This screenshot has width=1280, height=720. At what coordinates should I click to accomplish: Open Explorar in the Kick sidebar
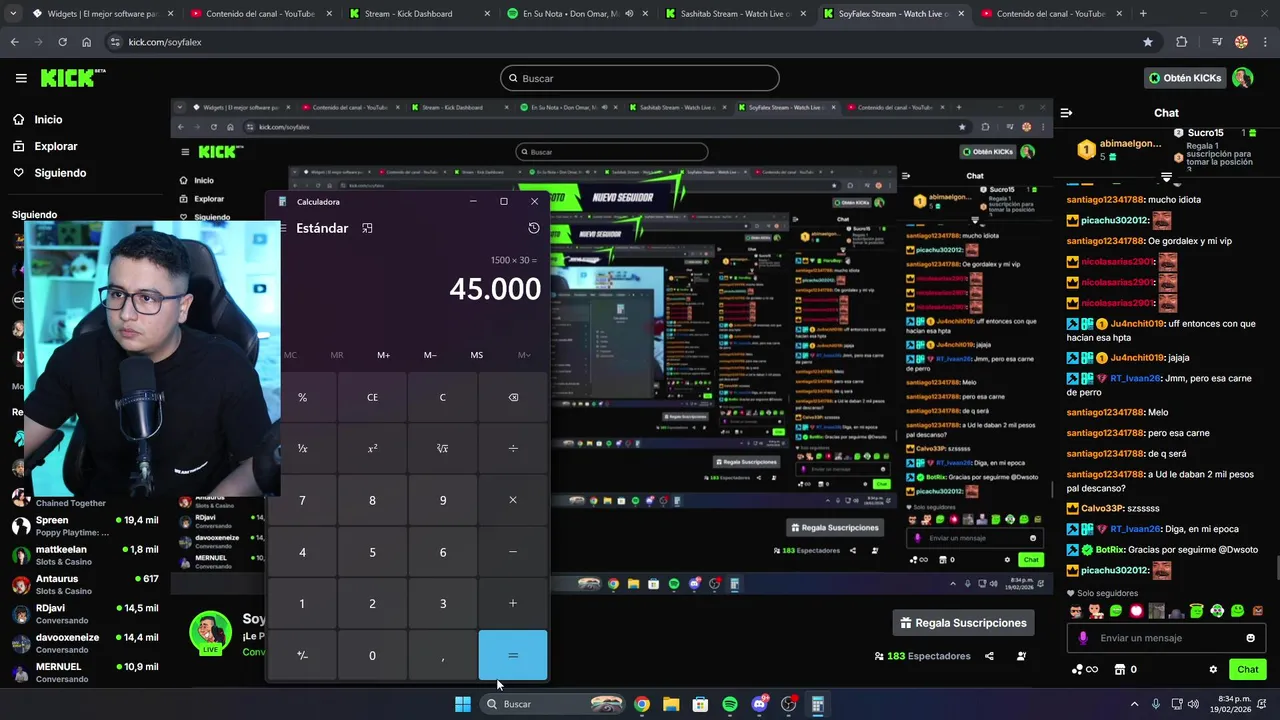click(56, 146)
